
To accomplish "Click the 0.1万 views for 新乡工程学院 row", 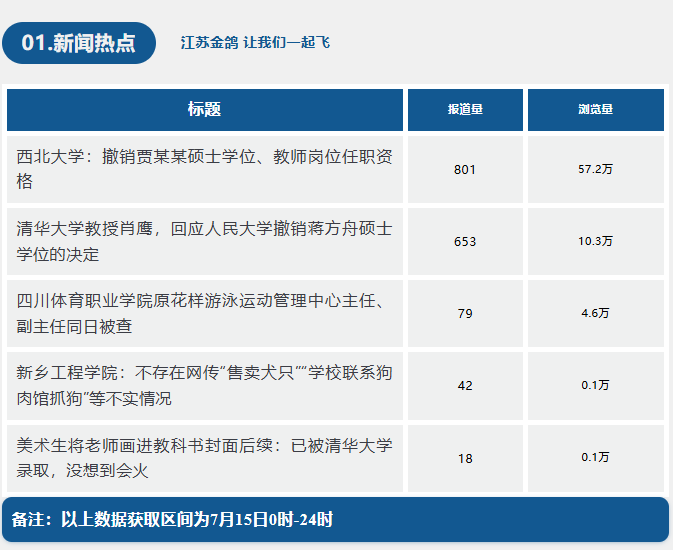I will [596, 386].
